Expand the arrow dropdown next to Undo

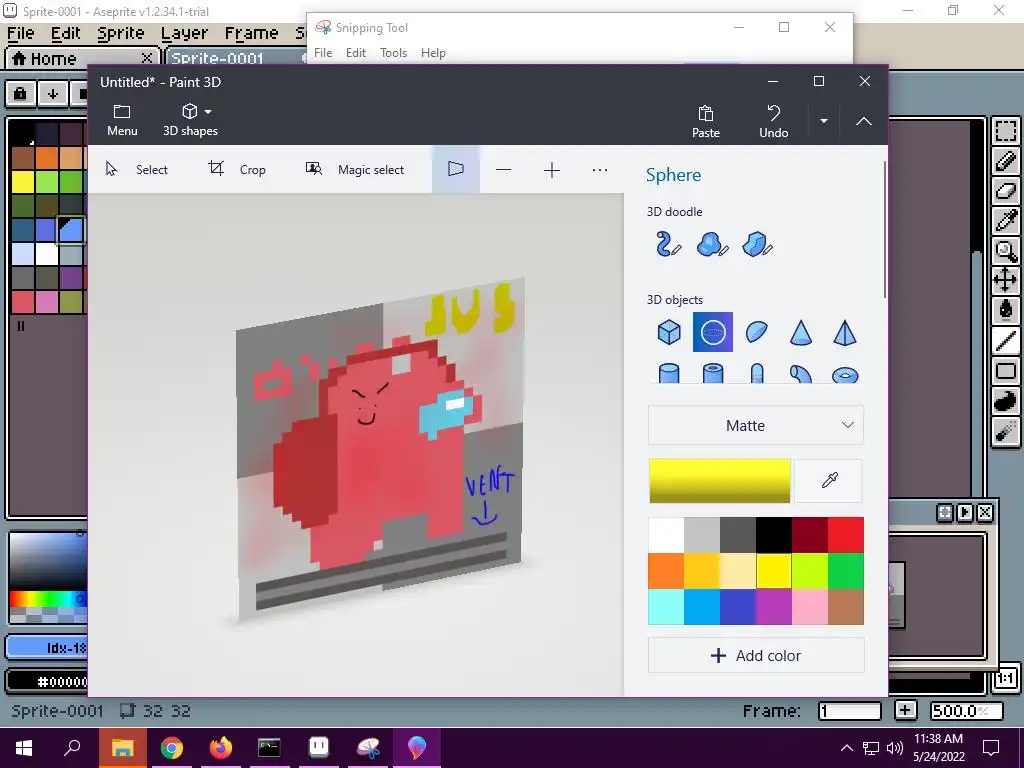tap(824, 121)
